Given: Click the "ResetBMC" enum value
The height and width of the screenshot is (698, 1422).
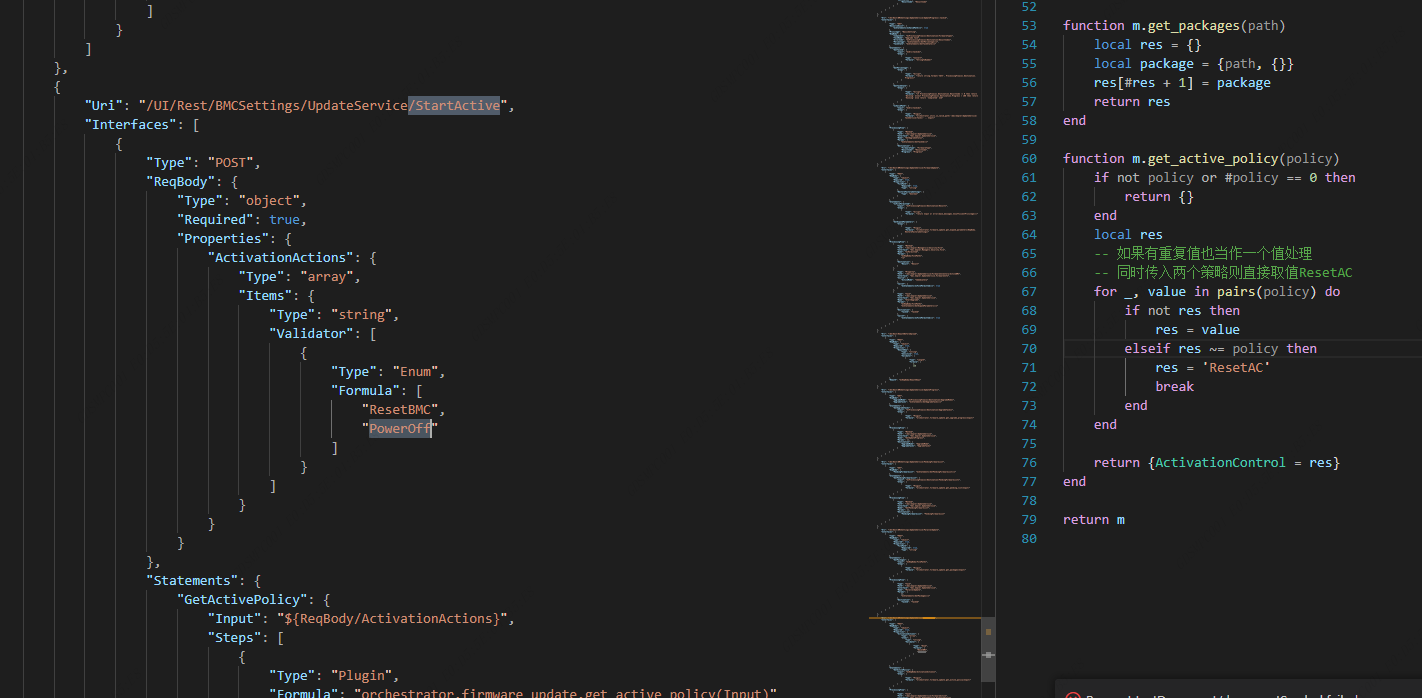Looking at the screenshot, I should click(405, 409).
